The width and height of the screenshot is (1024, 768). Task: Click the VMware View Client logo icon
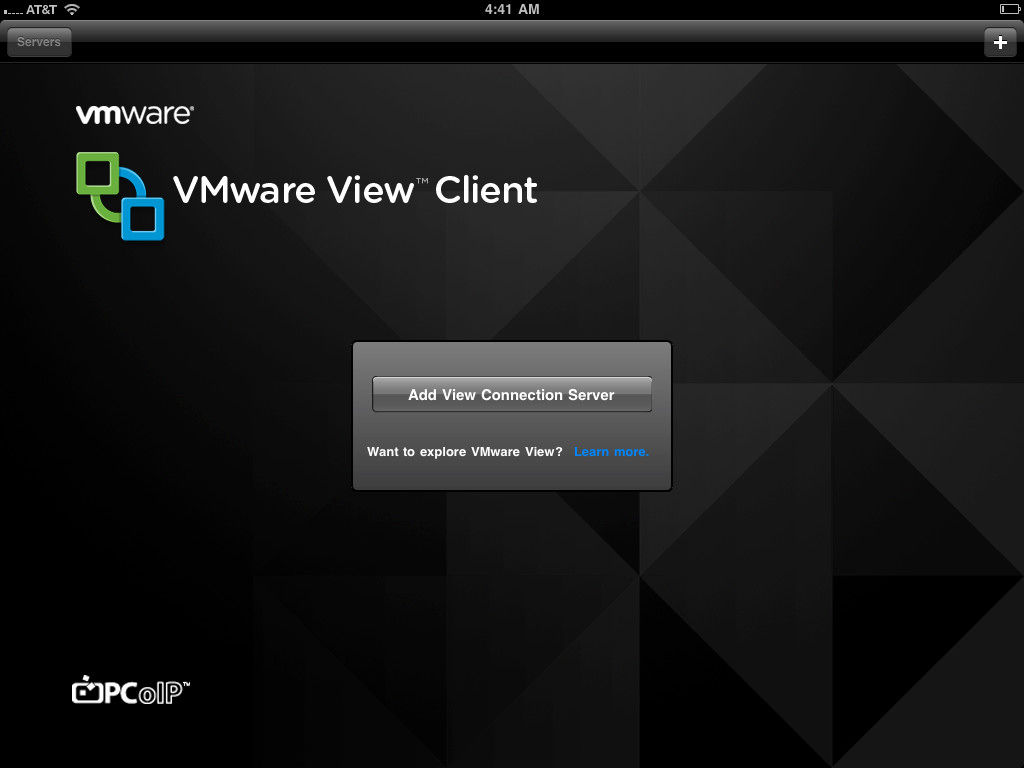pos(120,196)
